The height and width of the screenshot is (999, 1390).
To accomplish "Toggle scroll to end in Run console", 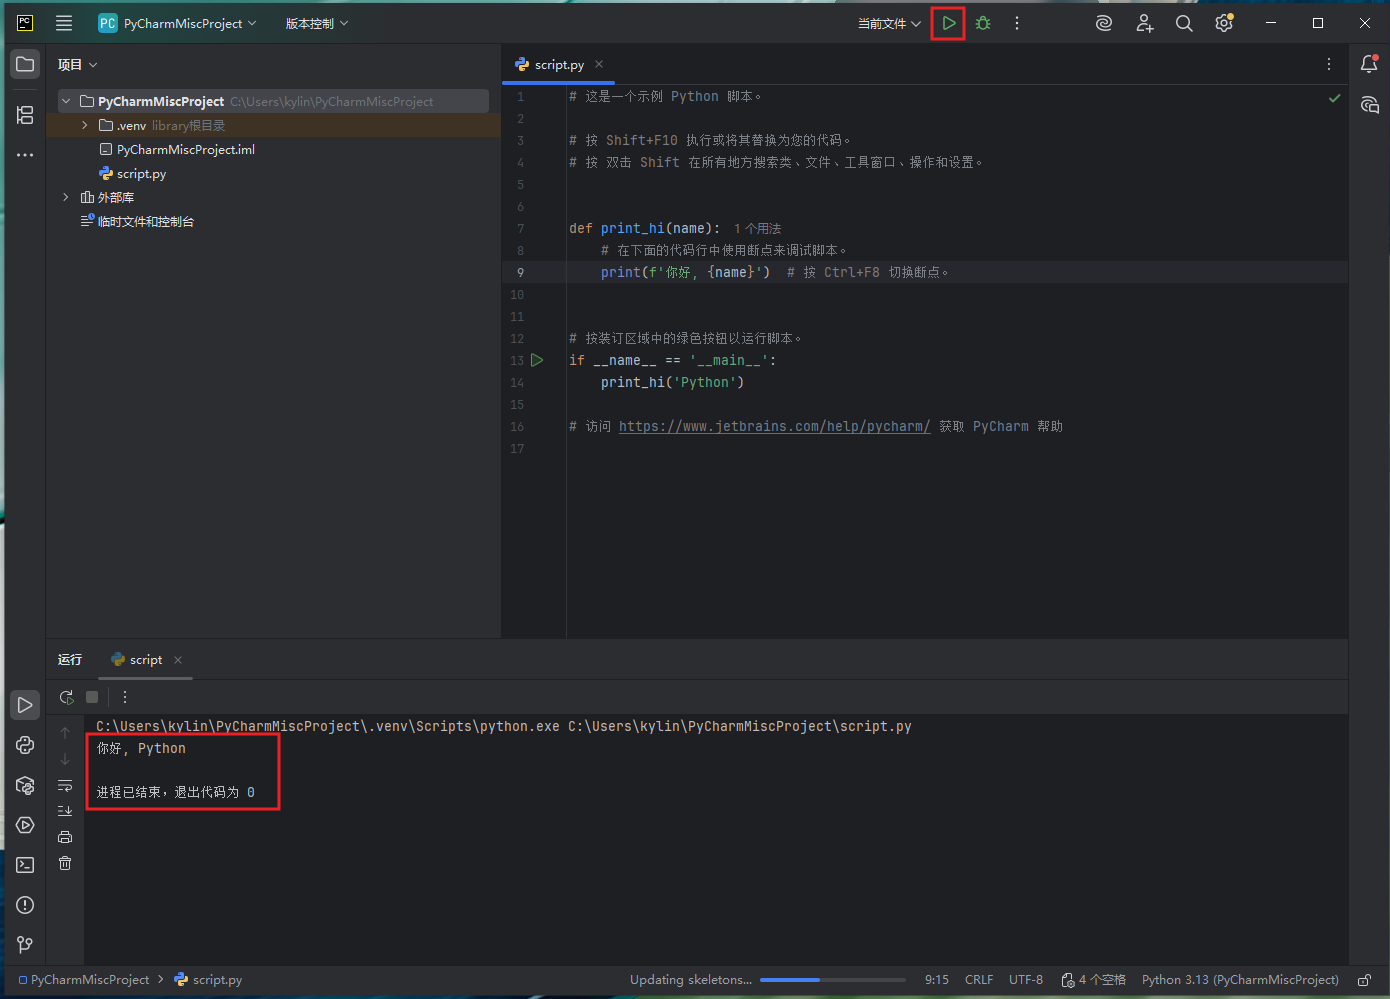I will [x=65, y=811].
